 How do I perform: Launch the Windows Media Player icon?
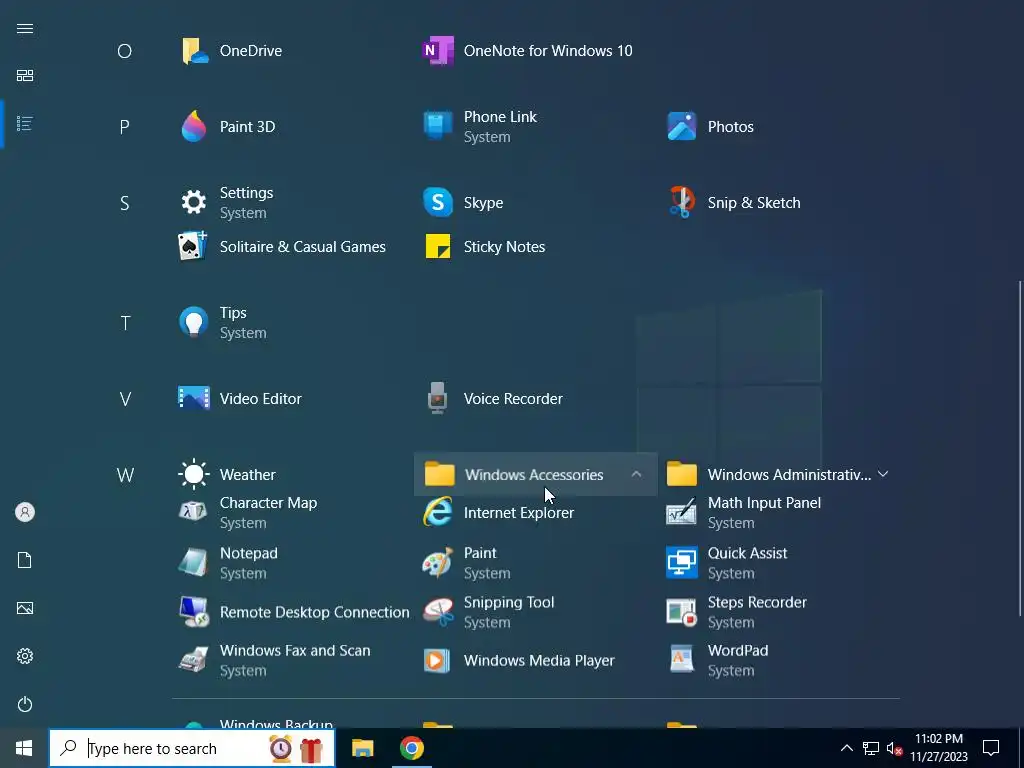coord(437,660)
